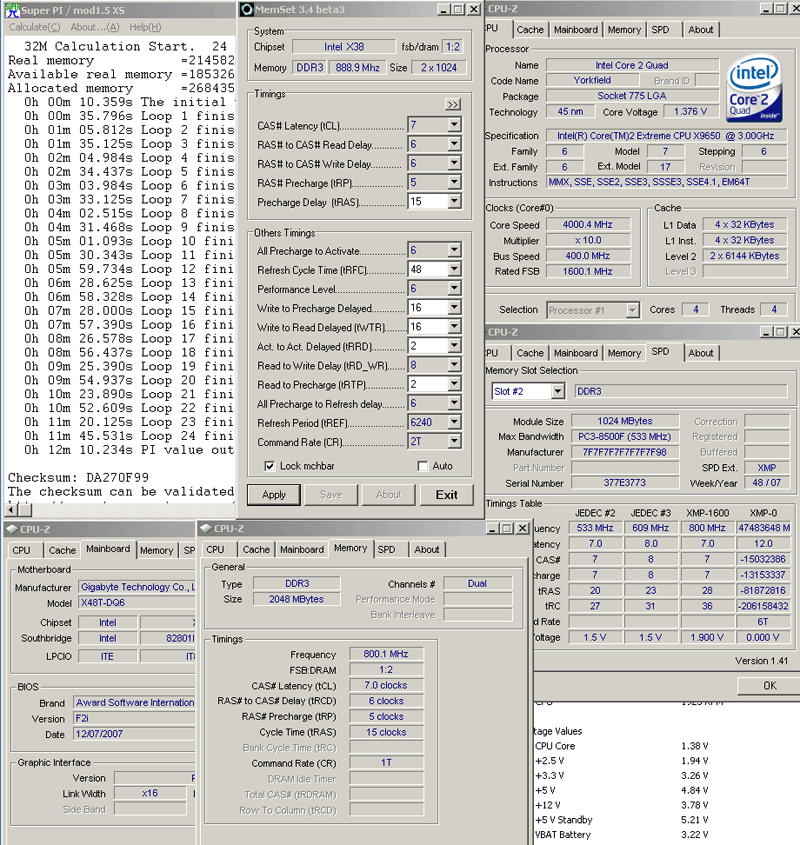Open About tab in the CPU-Z SPD window
This screenshot has height=845, width=800.
click(701, 353)
